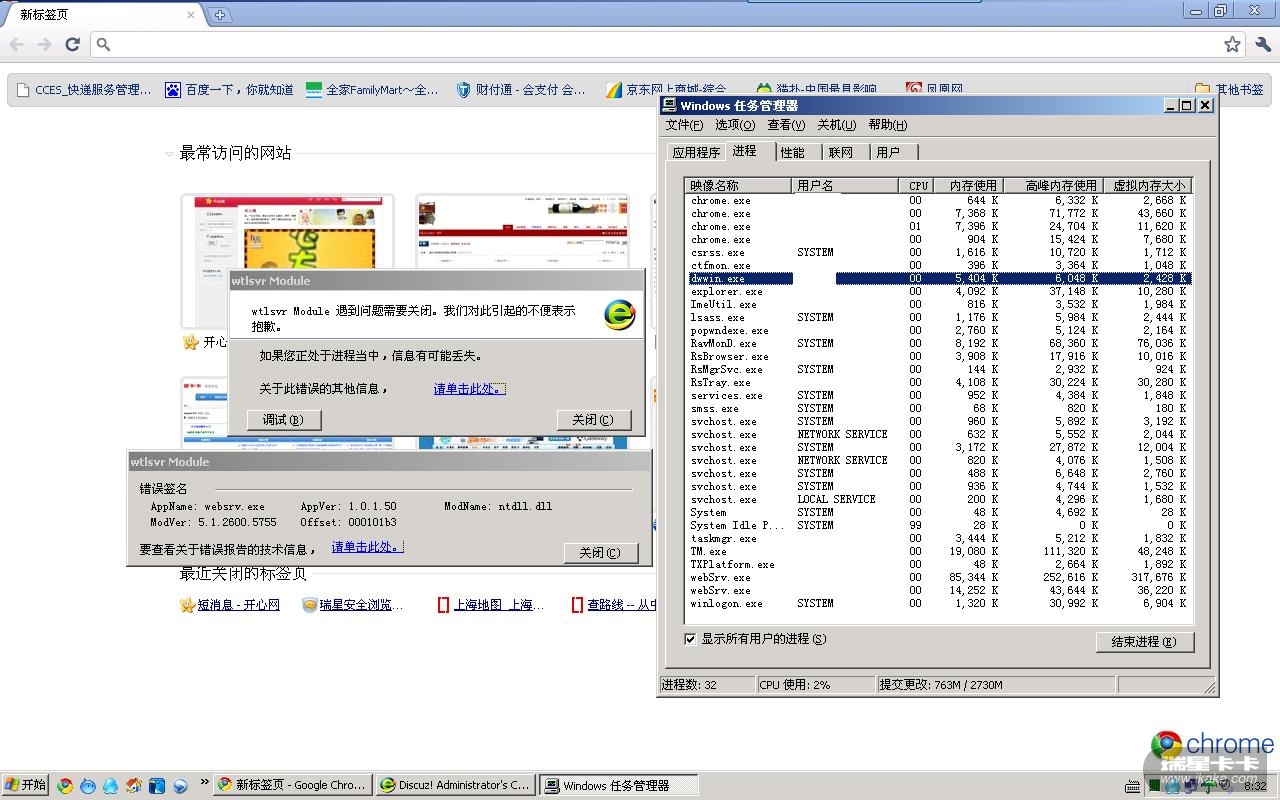Screen dimensions: 1280x800
Task: Switch to the 应用程序 tab
Action: [x=696, y=152]
